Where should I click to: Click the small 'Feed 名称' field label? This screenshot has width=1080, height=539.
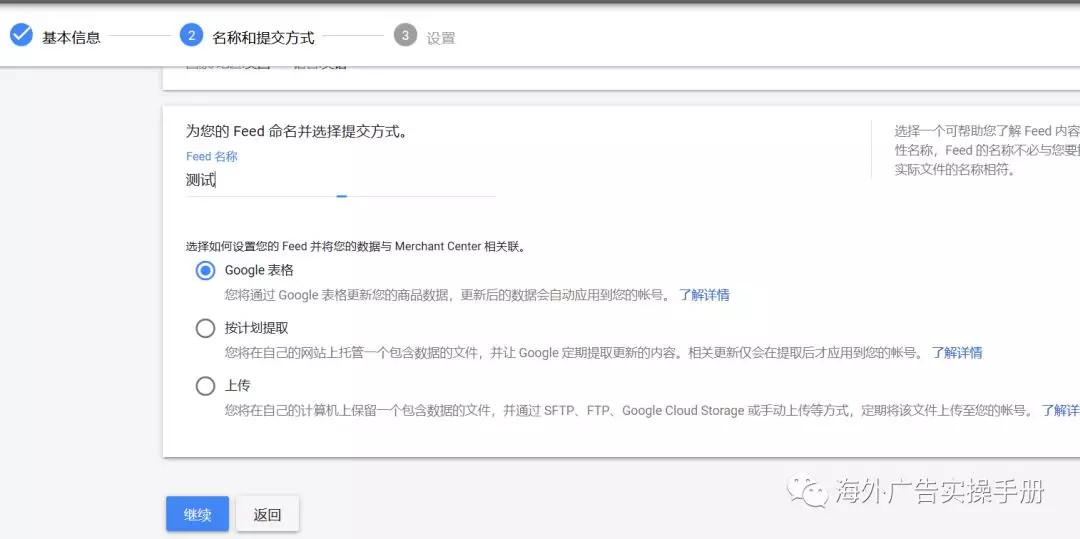tap(212, 156)
